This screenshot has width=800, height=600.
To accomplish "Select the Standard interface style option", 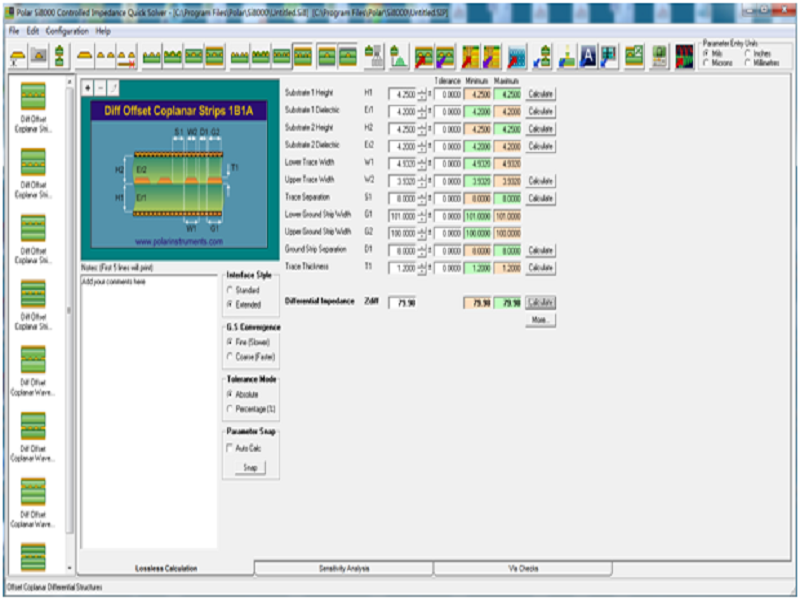I will point(231,290).
